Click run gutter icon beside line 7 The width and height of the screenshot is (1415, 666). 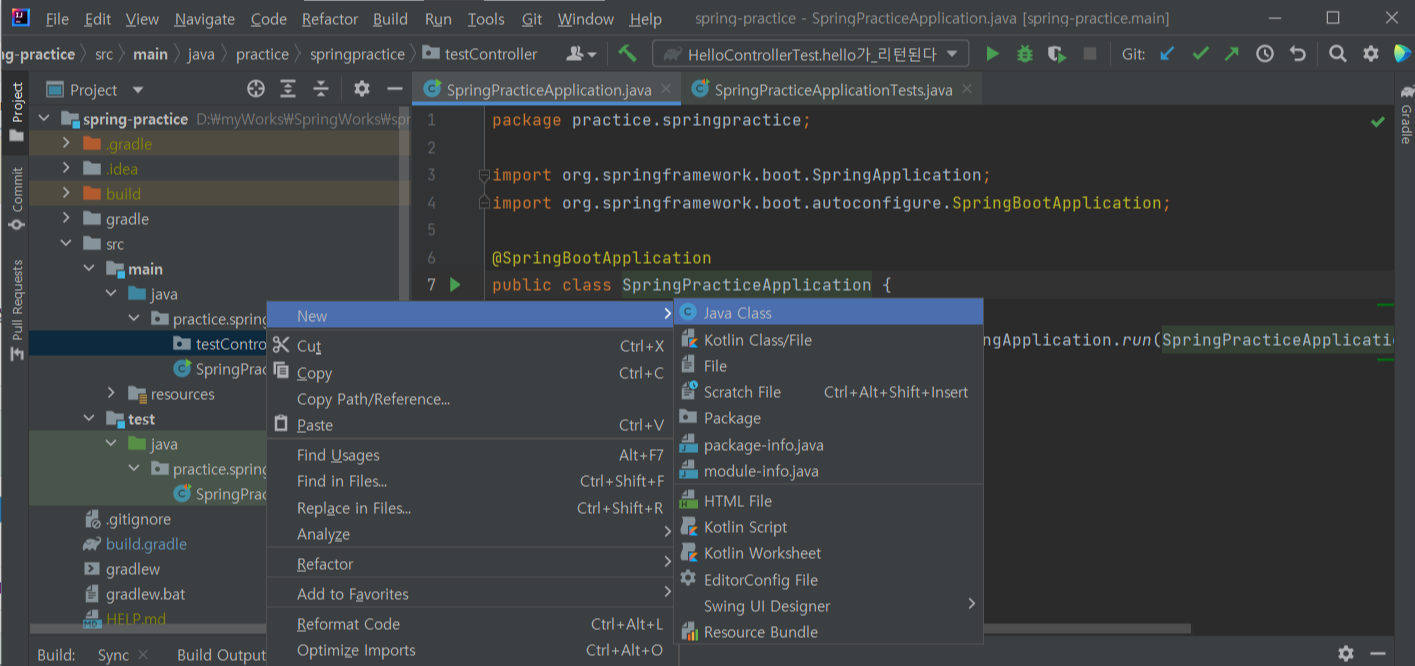pyautogui.click(x=456, y=285)
